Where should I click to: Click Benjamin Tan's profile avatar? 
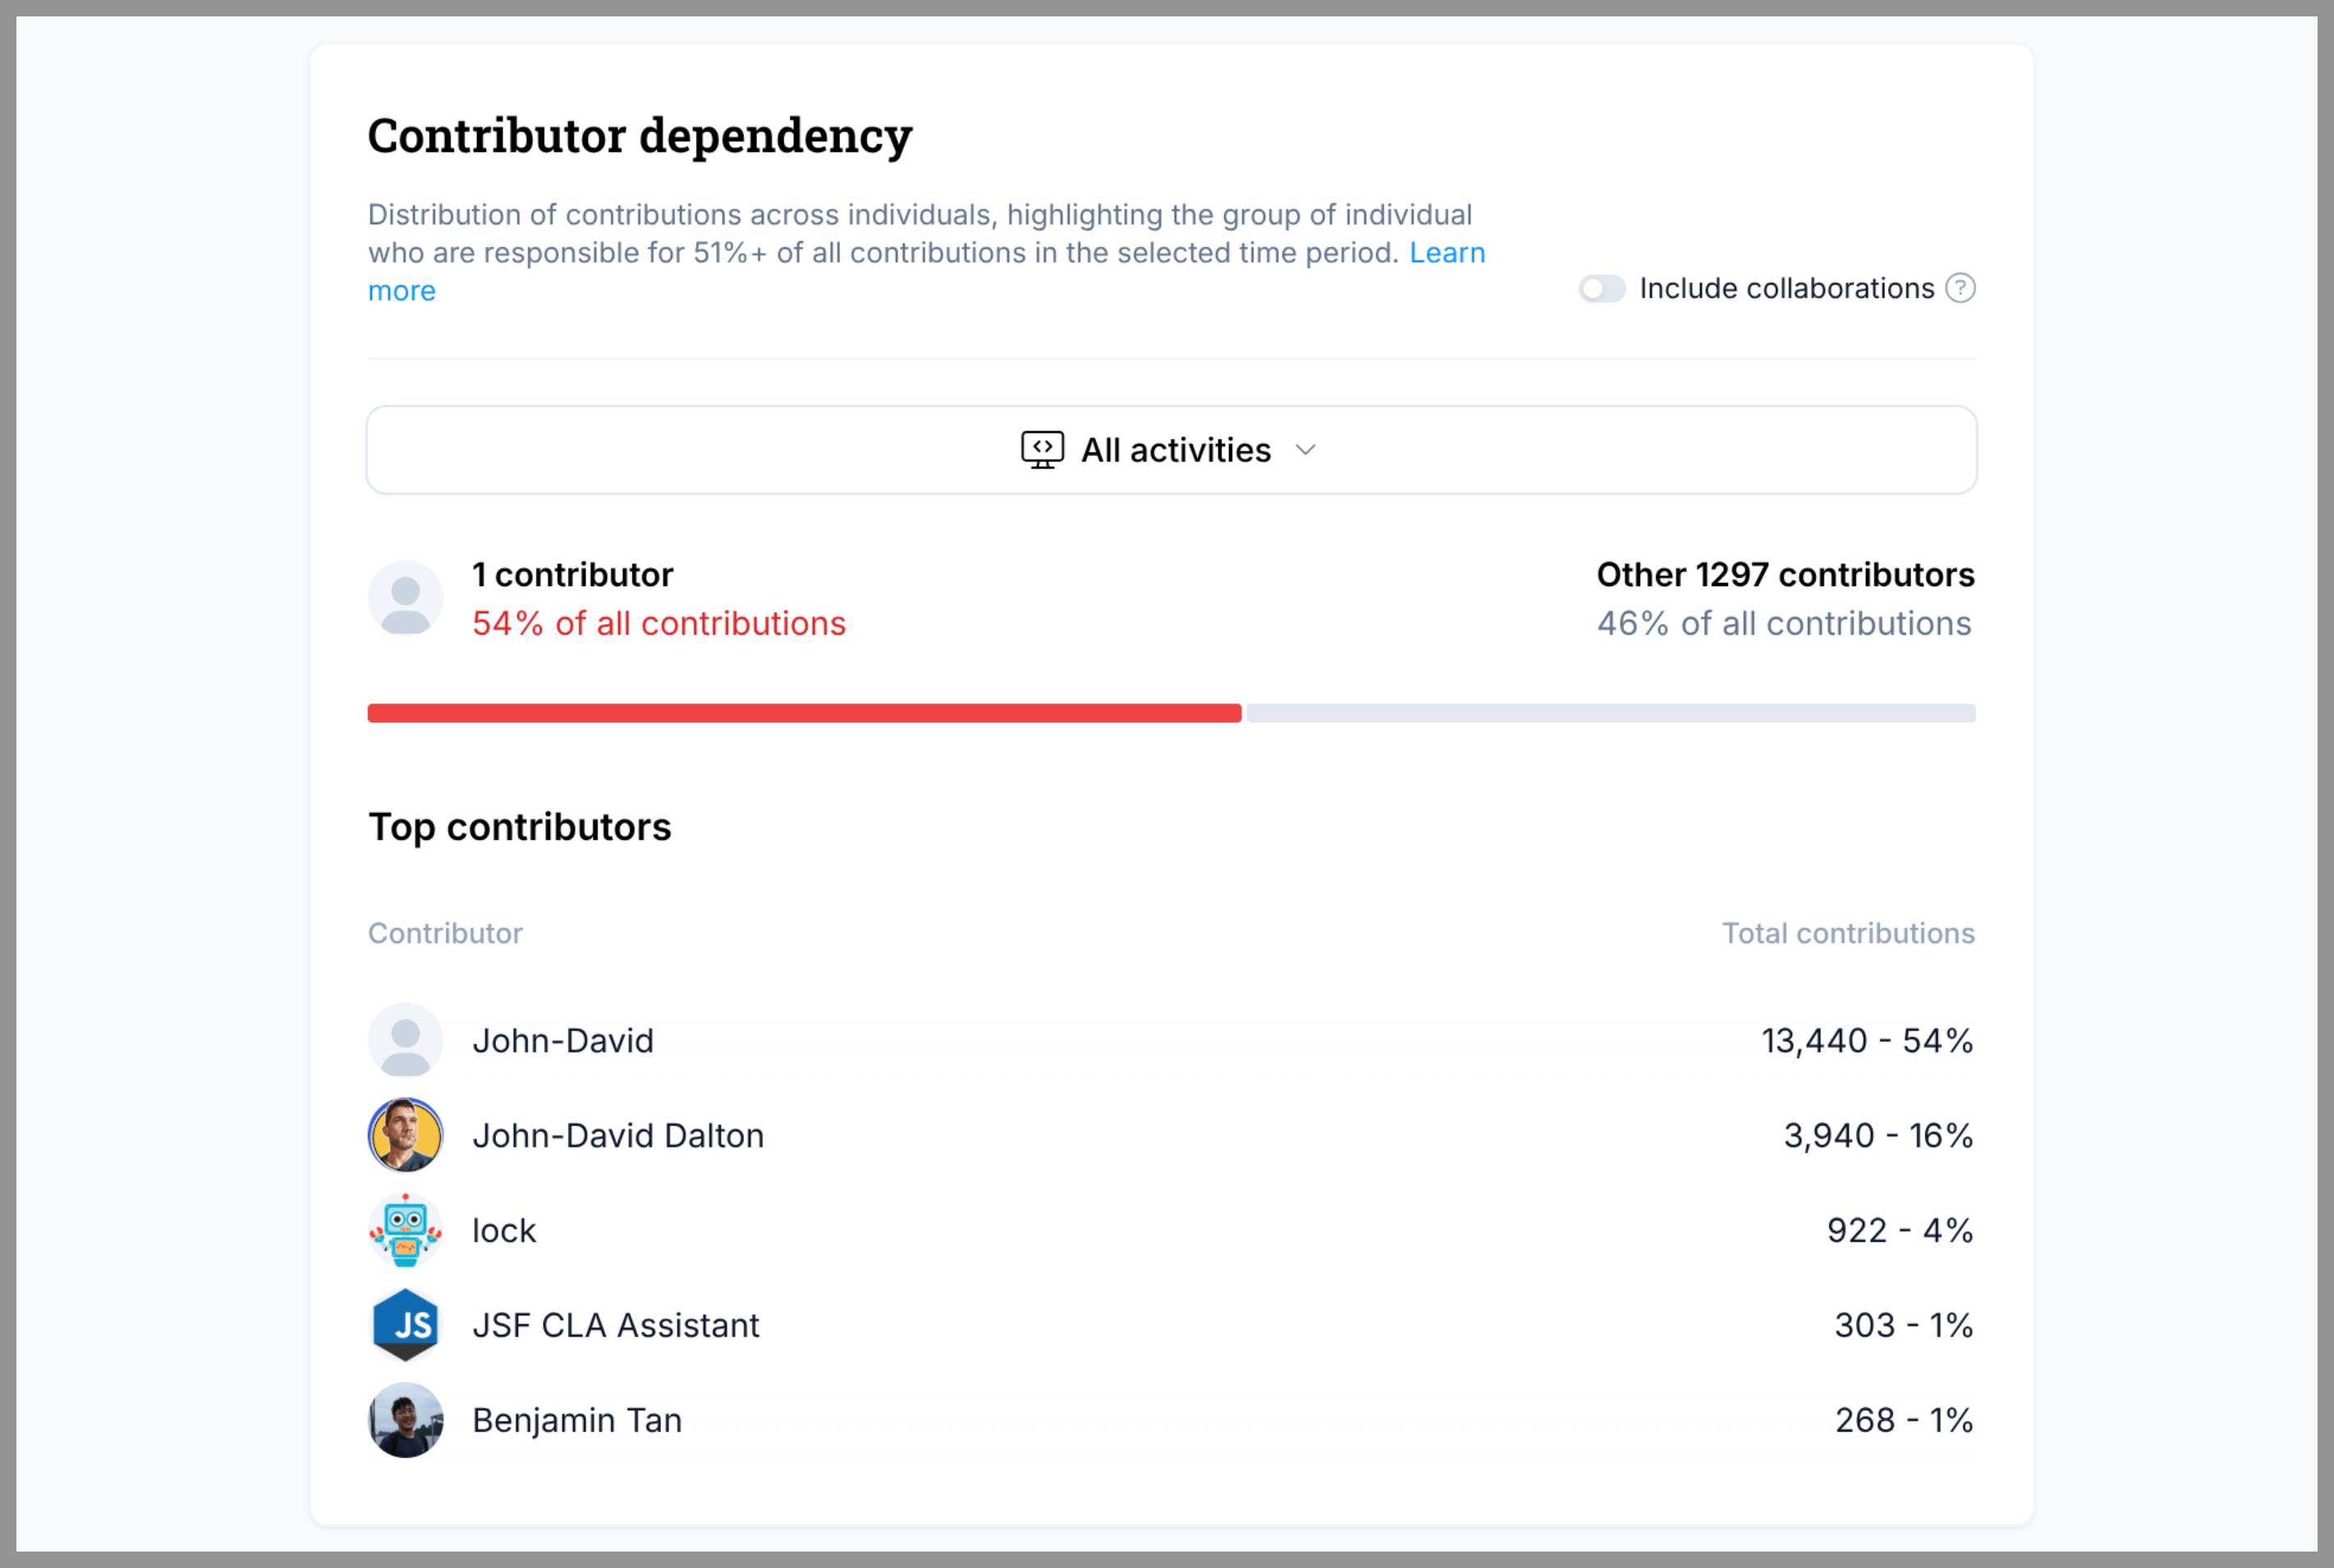tap(405, 1419)
